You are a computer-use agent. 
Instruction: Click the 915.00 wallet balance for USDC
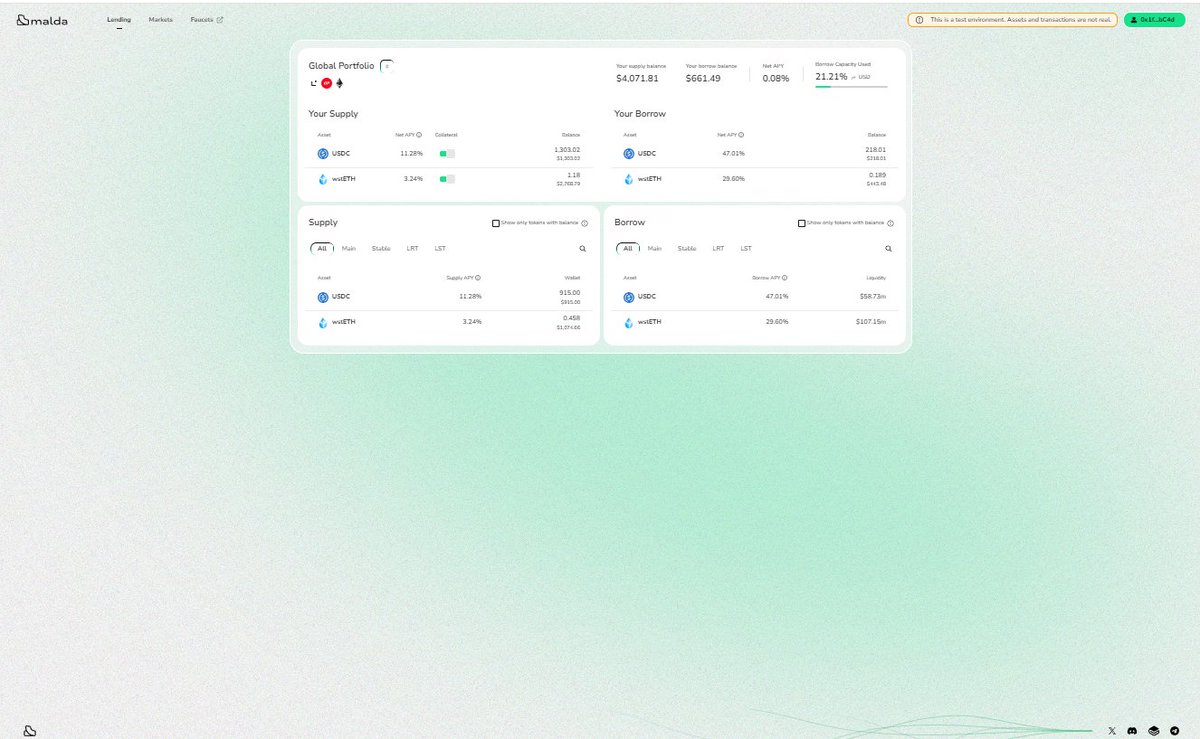point(570,292)
